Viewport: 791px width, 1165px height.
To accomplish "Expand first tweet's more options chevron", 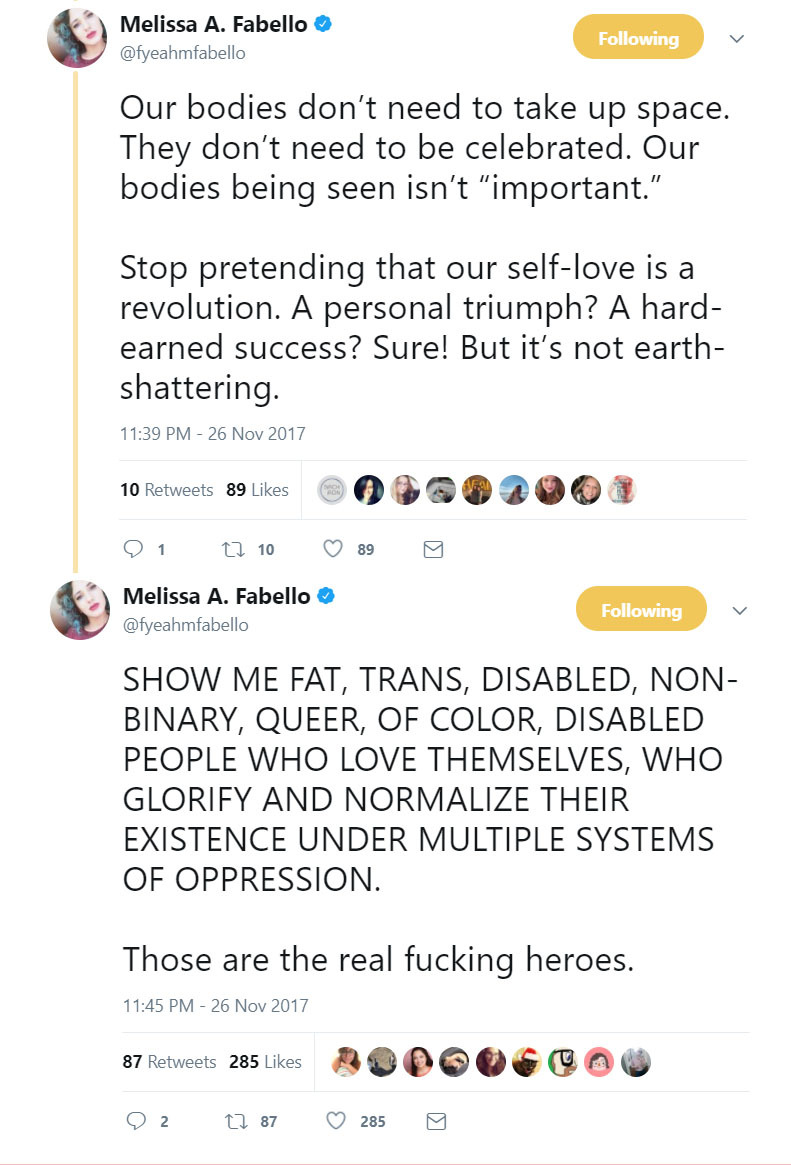I will pyautogui.click(x=737, y=39).
